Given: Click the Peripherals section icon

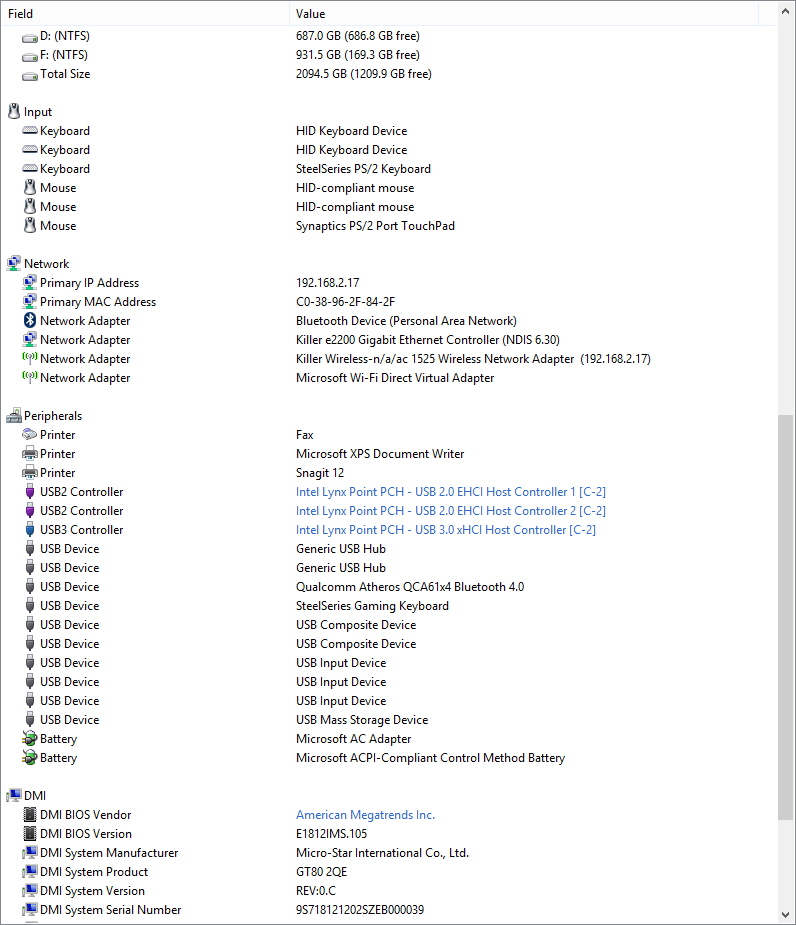Looking at the screenshot, I should (x=14, y=416).
